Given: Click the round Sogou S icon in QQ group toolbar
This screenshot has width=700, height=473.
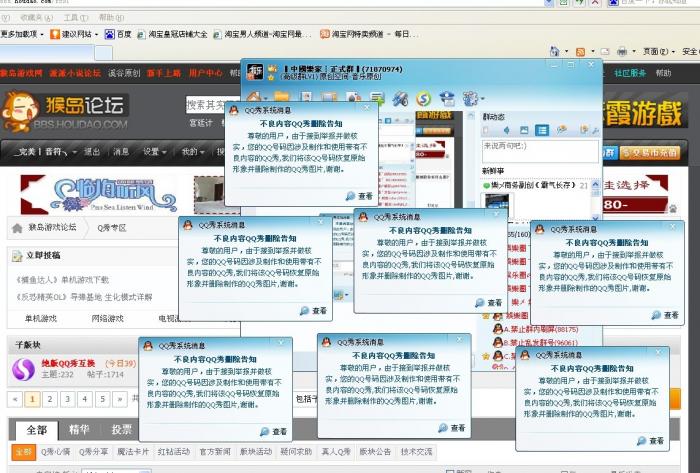Looking at the screenshot, I should click(x=424, y=99).
